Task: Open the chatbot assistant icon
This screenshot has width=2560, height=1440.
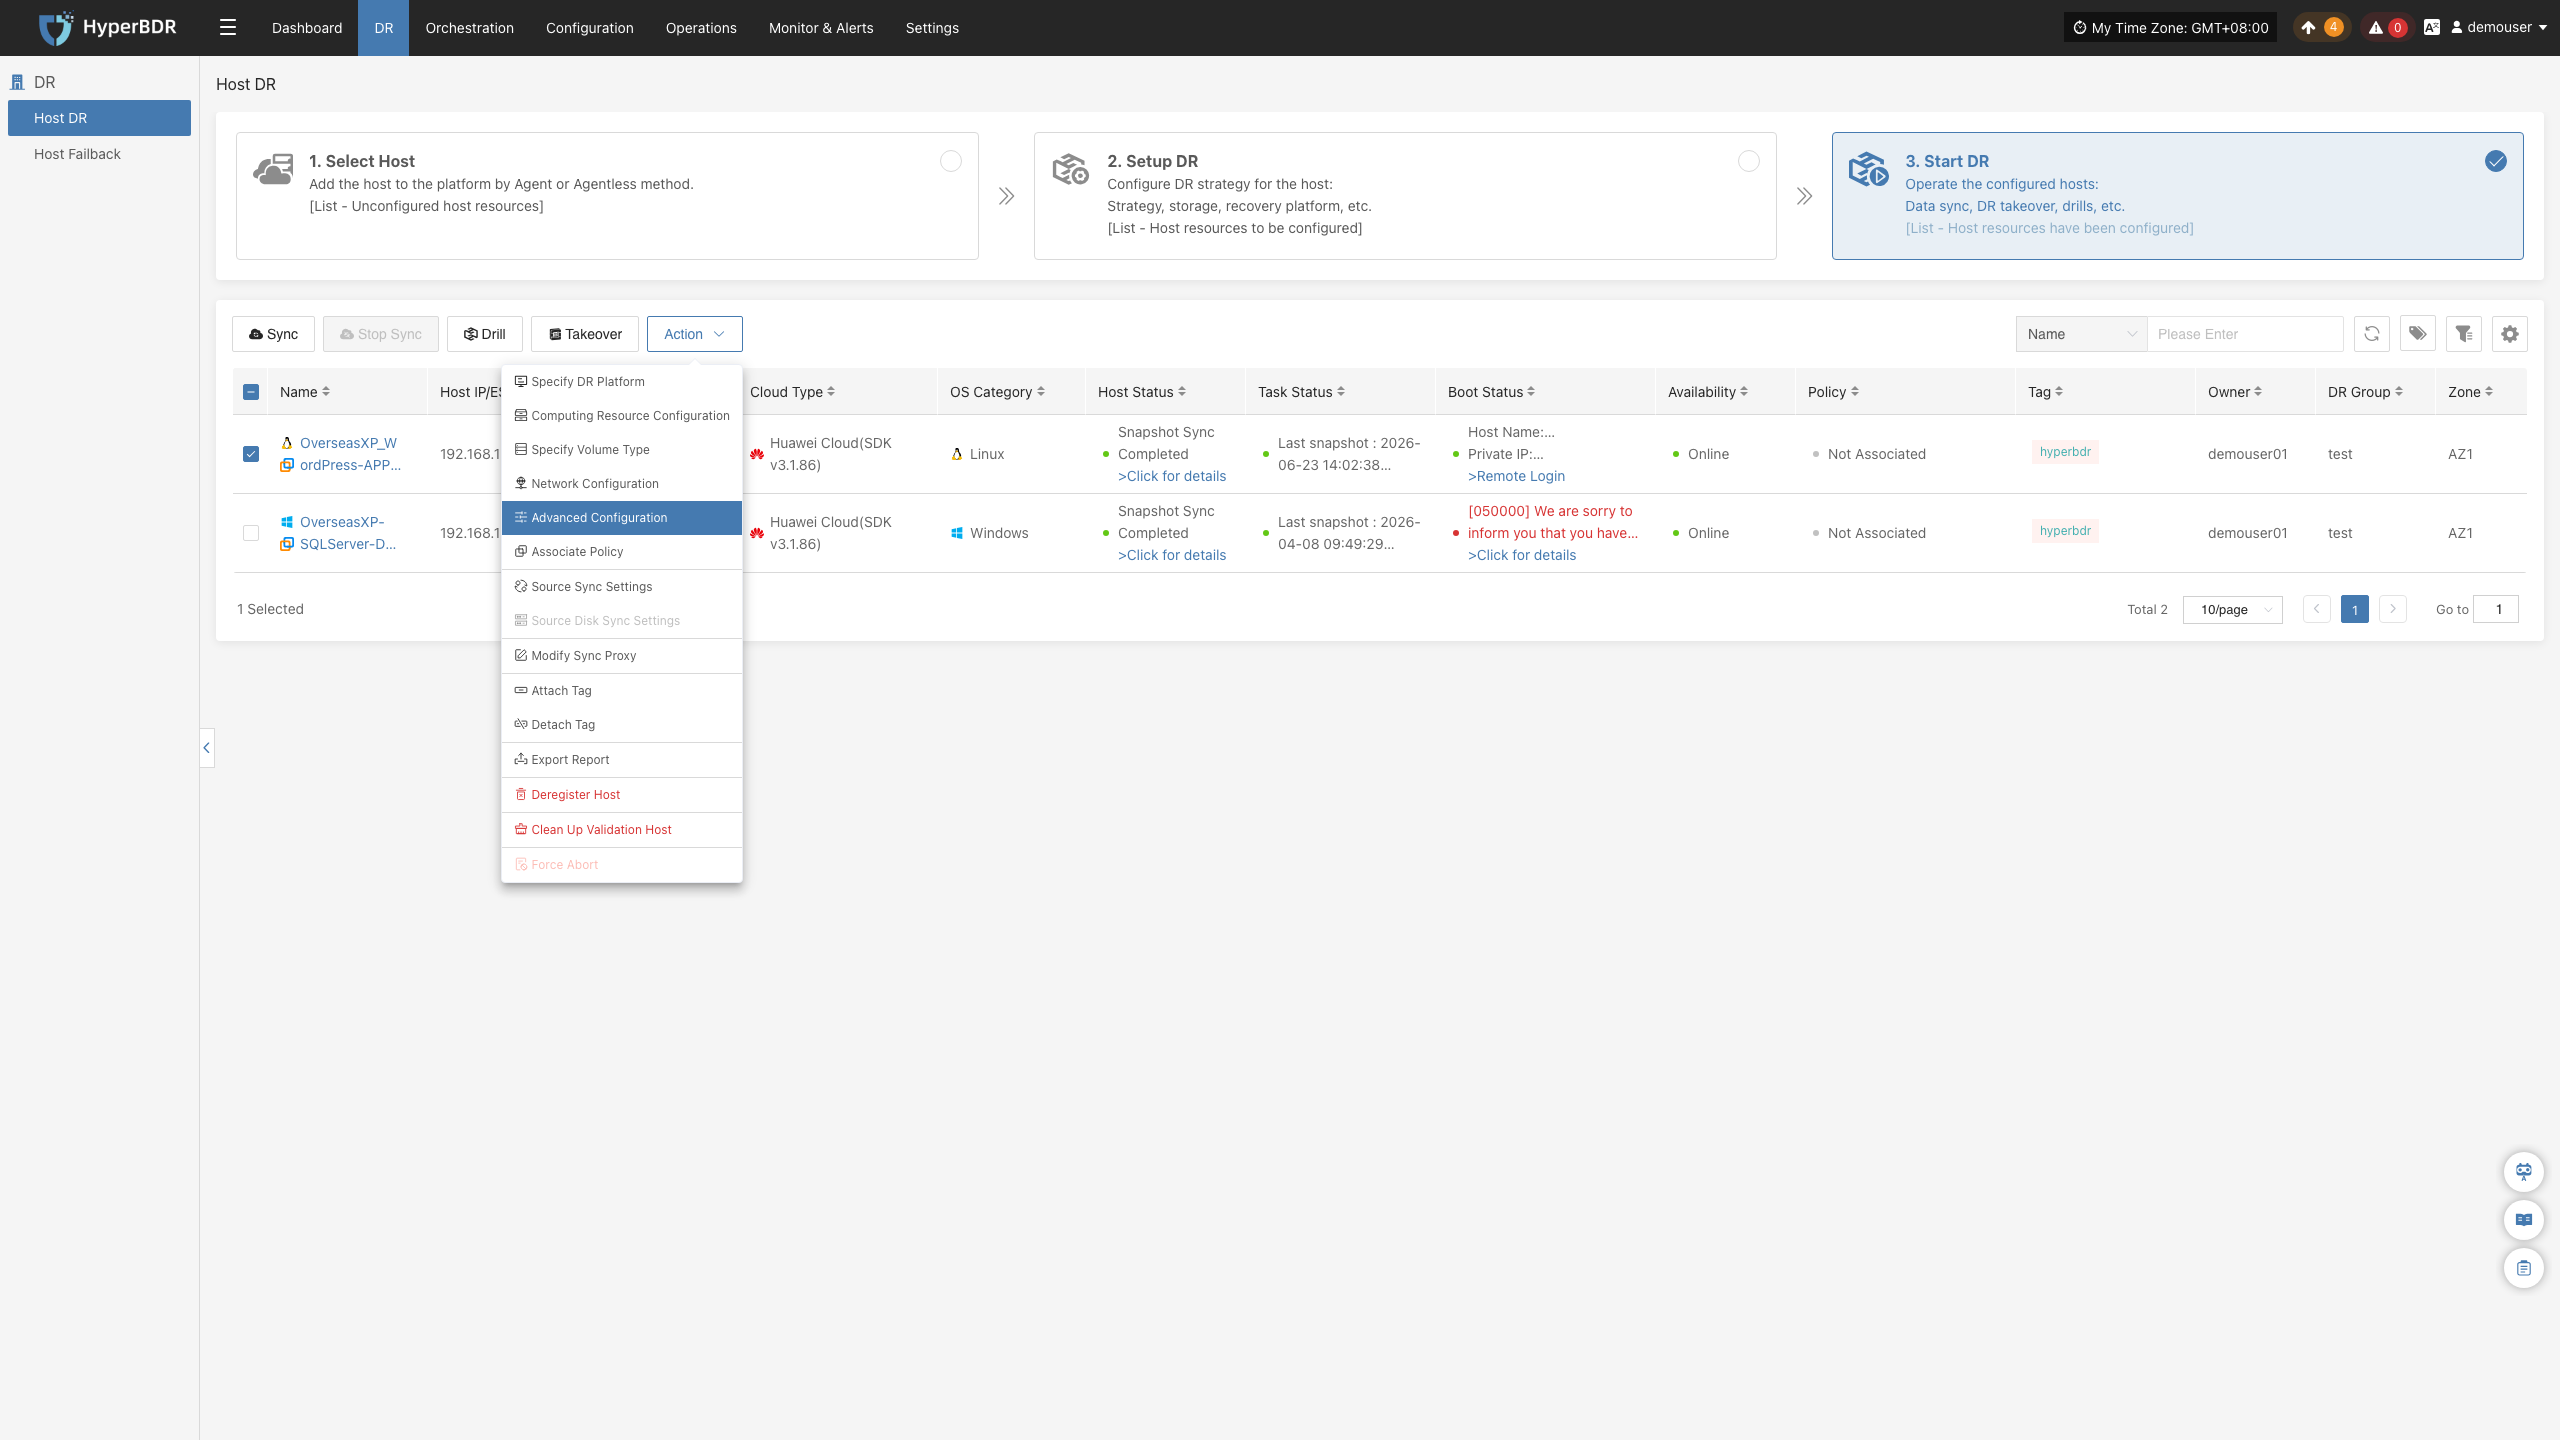Action: click(2523, 1171)
